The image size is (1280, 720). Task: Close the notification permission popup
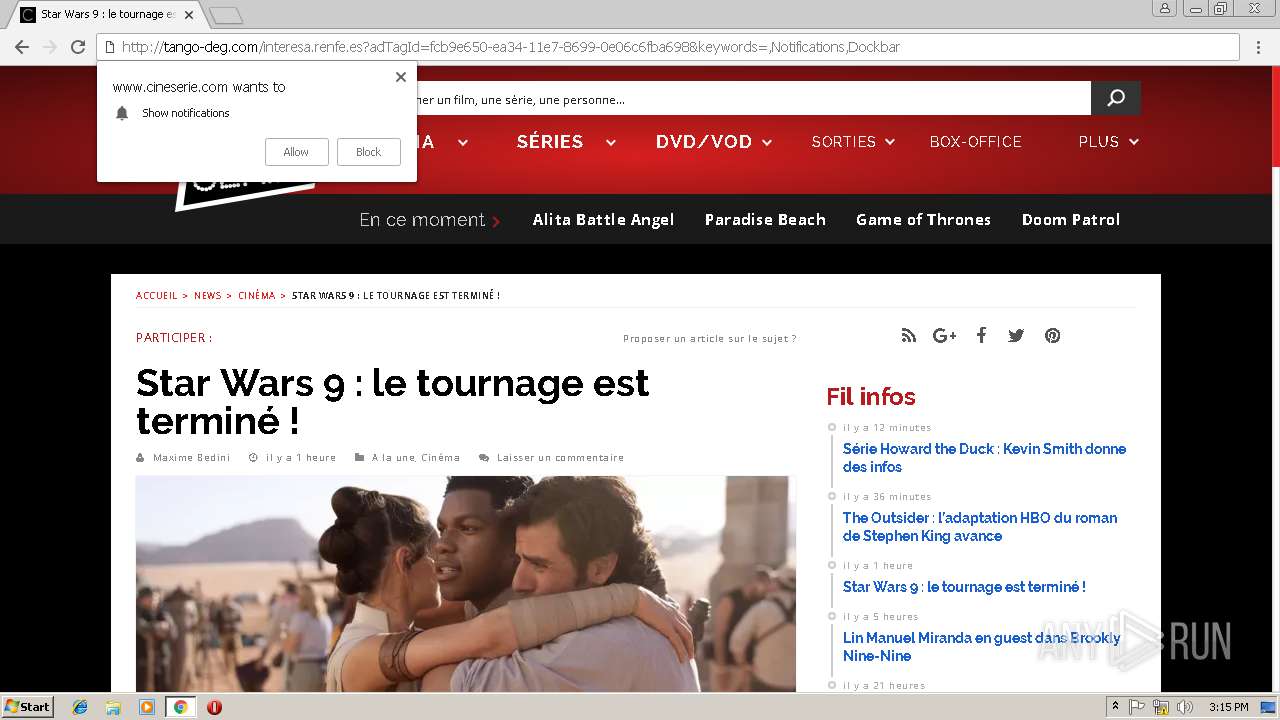401,77
